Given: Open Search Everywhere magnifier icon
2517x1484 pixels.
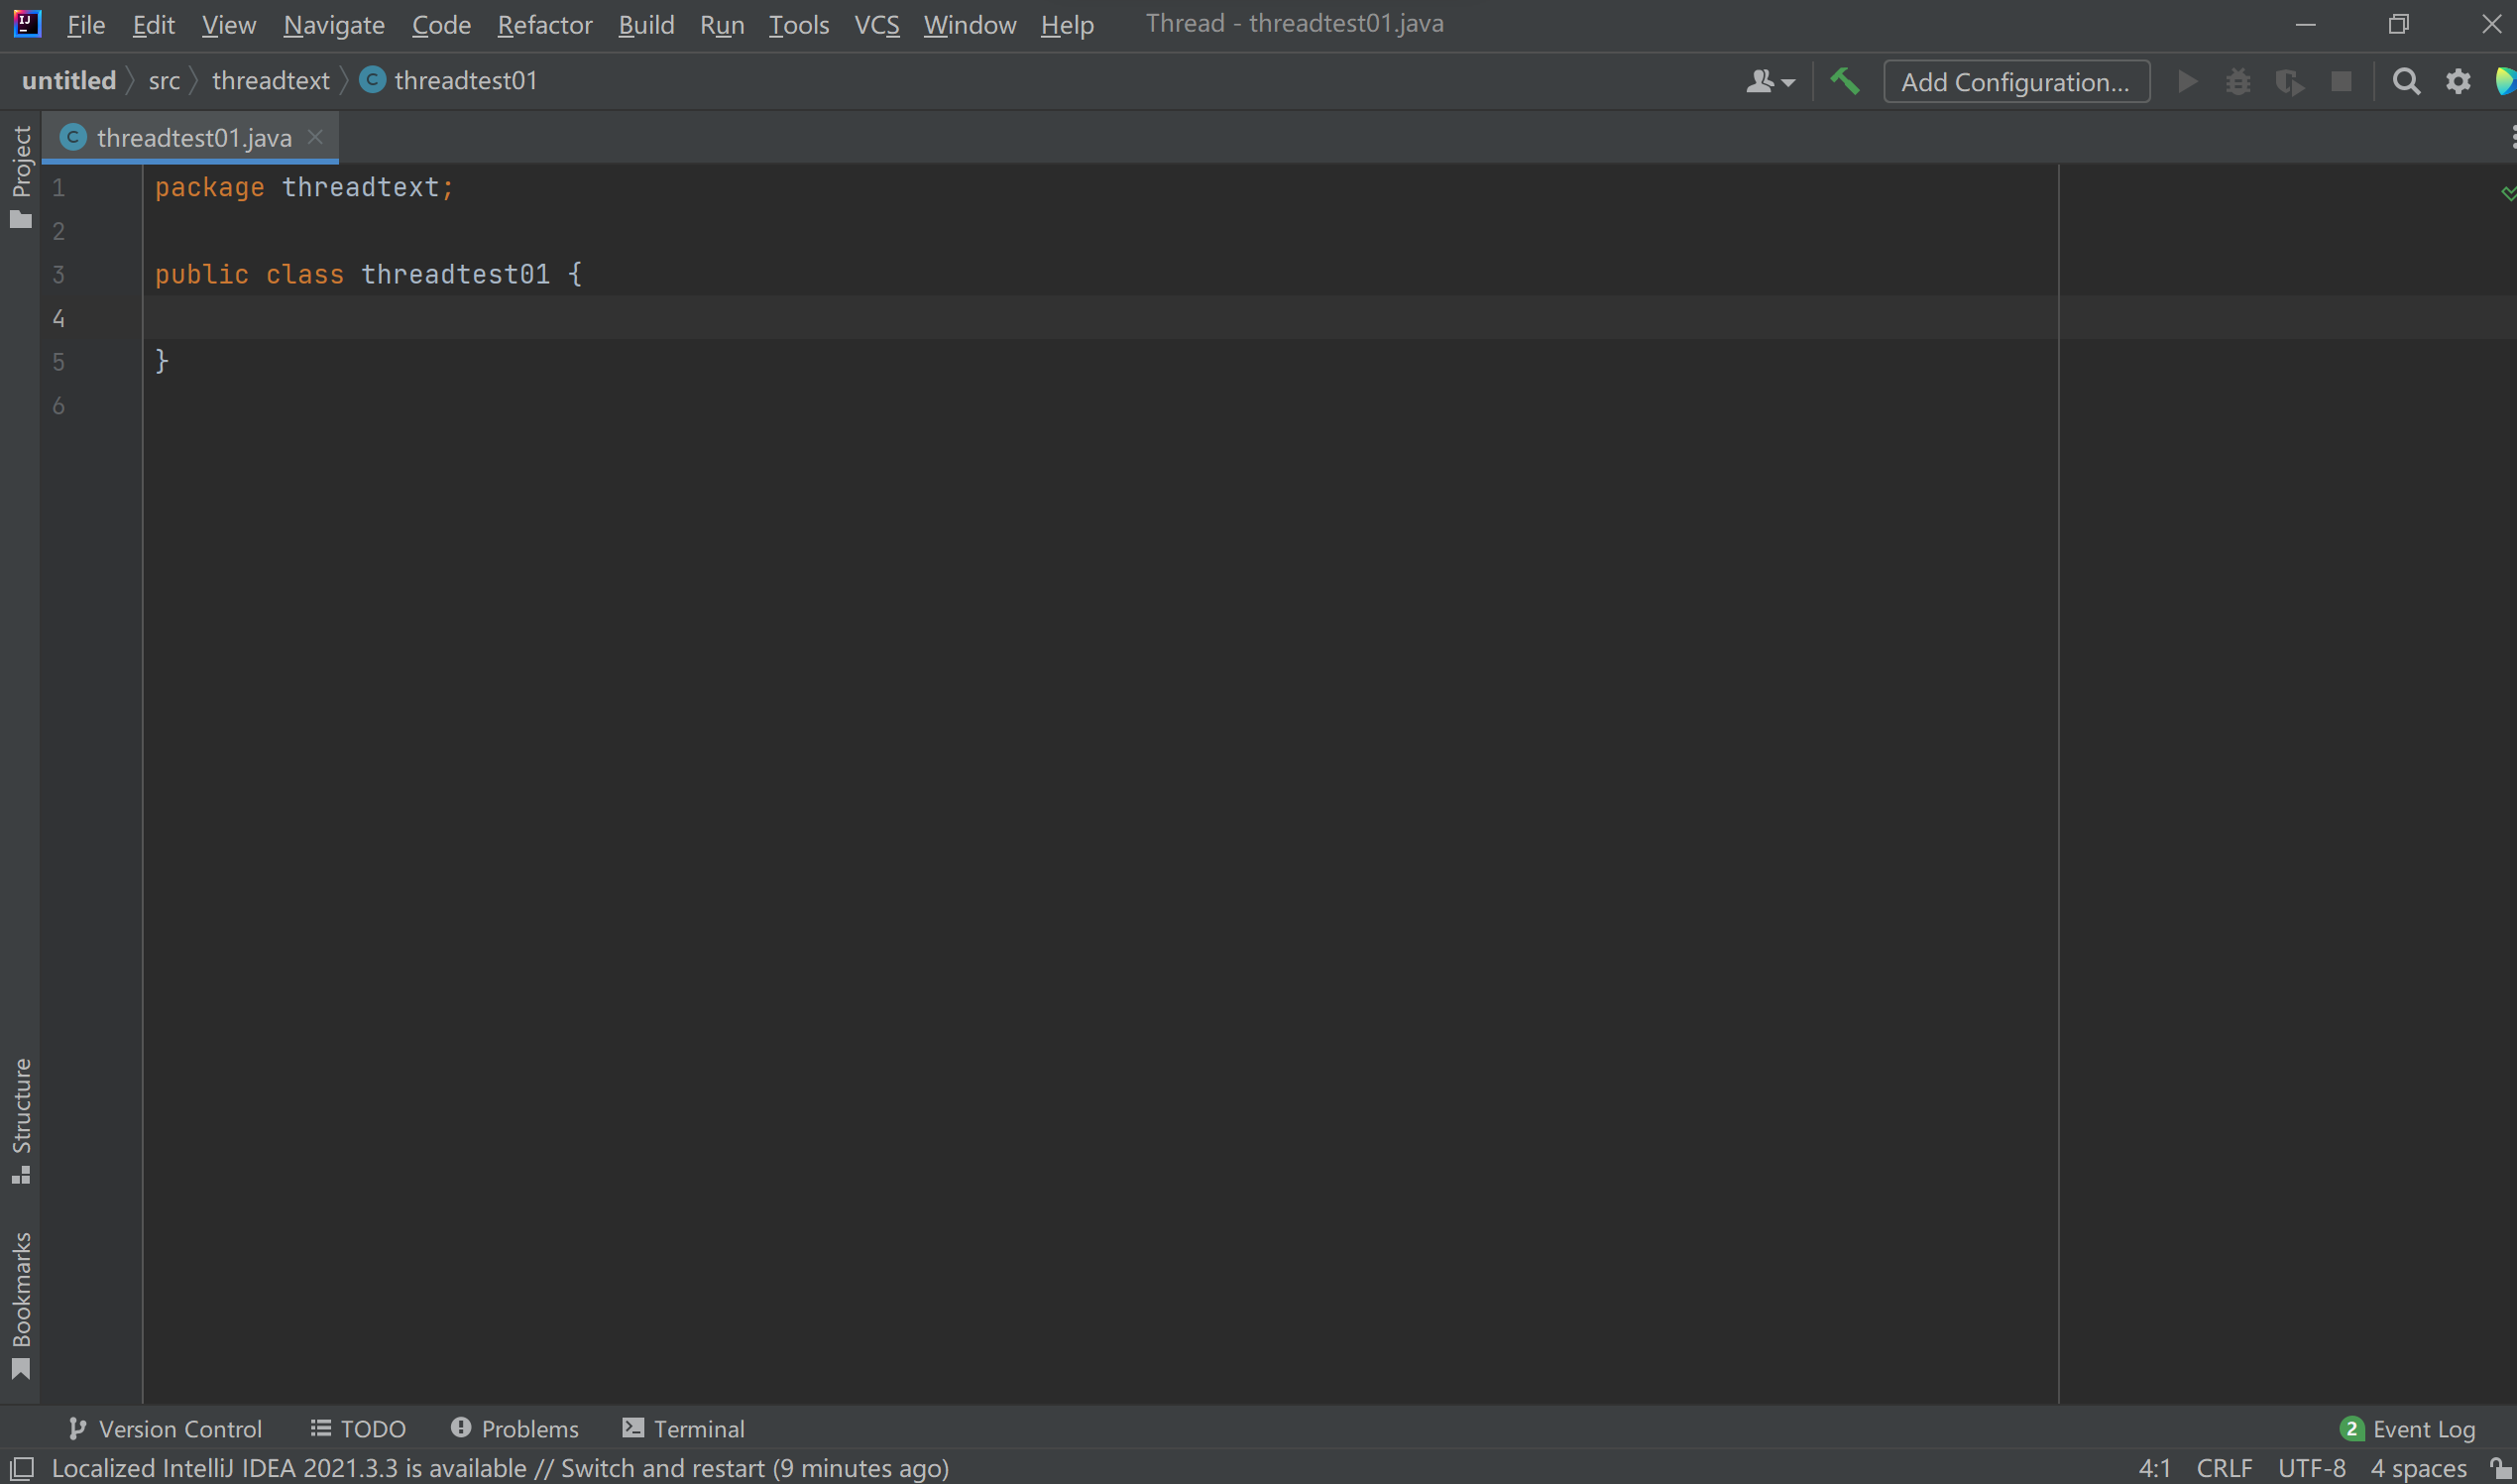Looking at the screenshot, I should pos(2406,81).
